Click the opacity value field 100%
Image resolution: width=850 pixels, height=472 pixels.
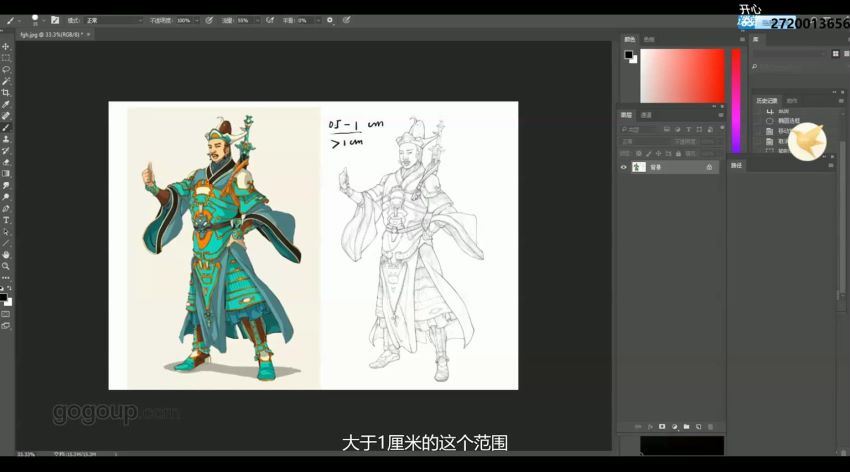[x=184, y=21]
